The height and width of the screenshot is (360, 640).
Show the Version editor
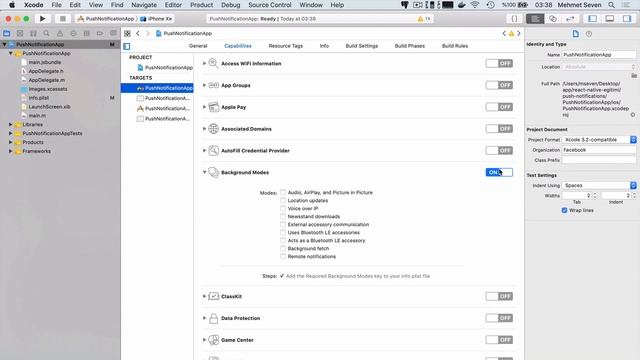tap(570, 19)
